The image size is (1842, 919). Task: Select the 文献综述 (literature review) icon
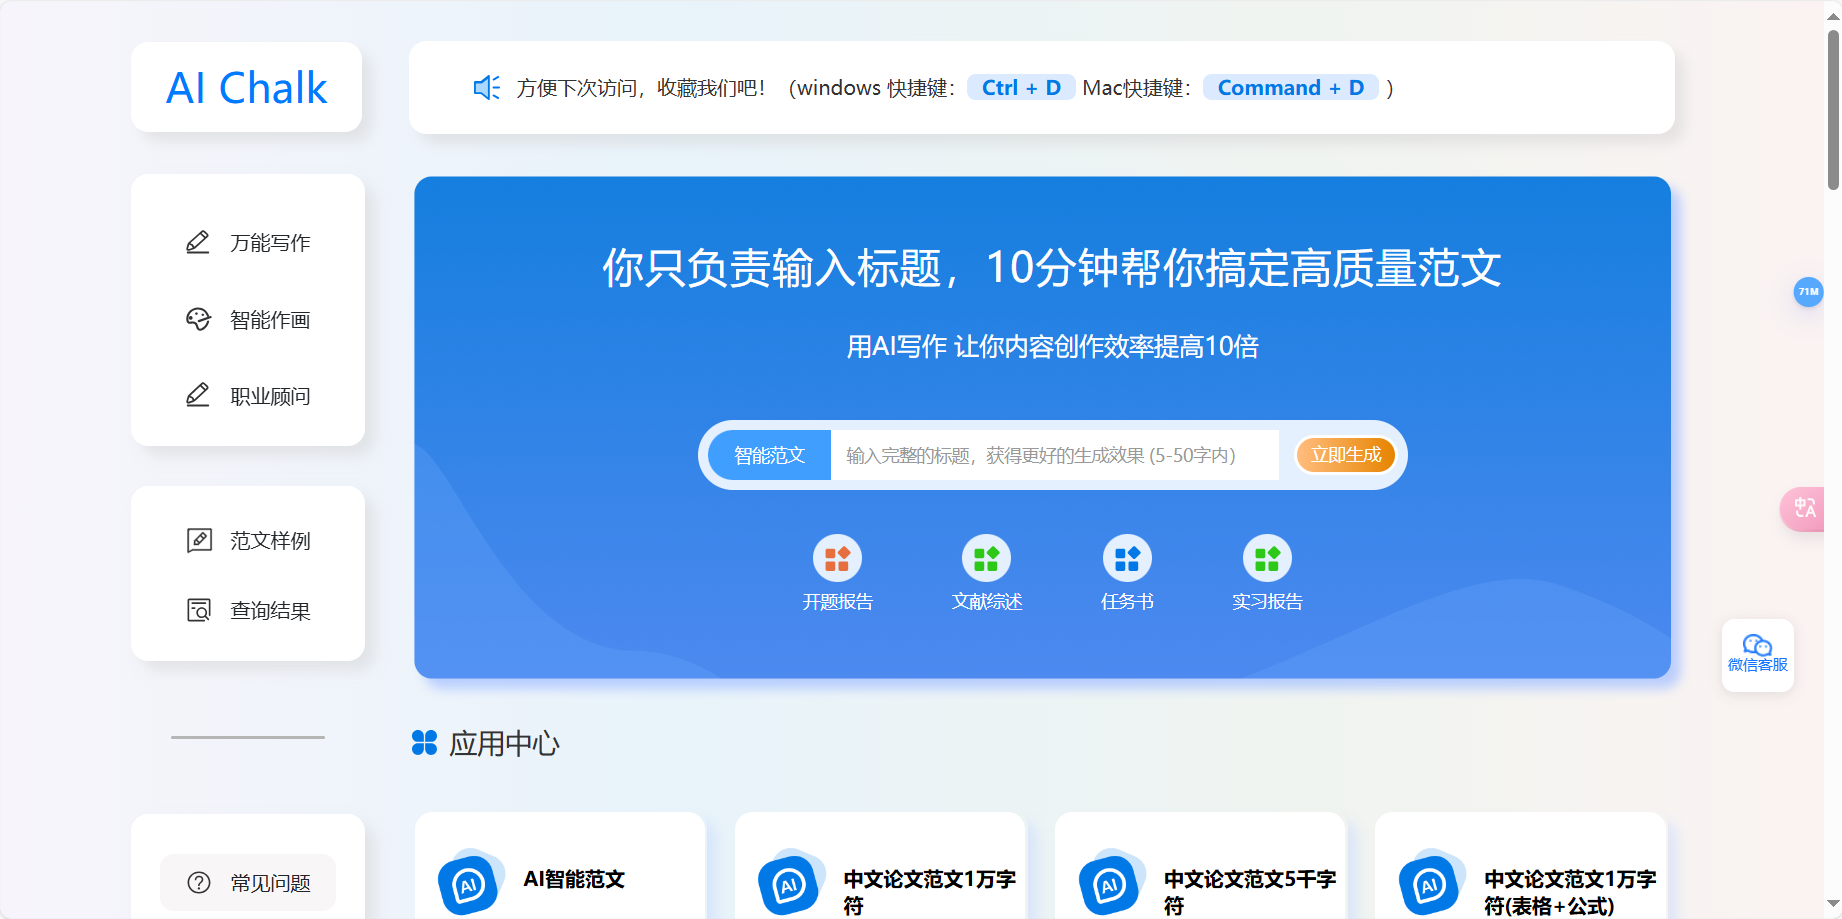point(985,559)
